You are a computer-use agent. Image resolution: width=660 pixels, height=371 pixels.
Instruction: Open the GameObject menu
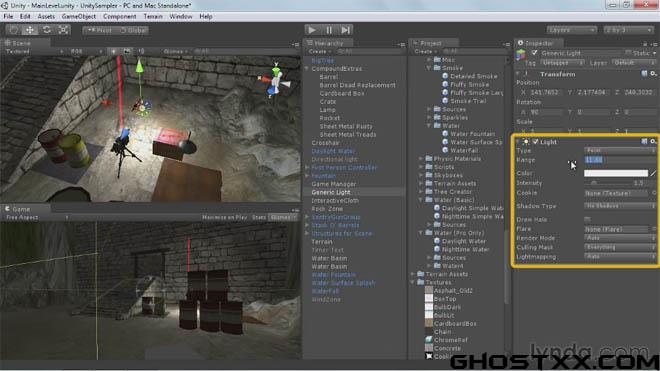click(x=79, y=16)
